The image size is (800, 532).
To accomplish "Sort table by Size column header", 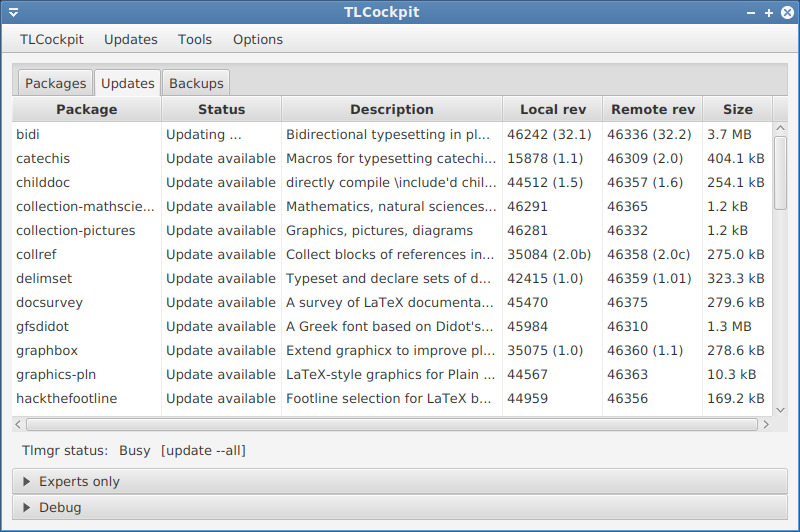I will point(737,110).
